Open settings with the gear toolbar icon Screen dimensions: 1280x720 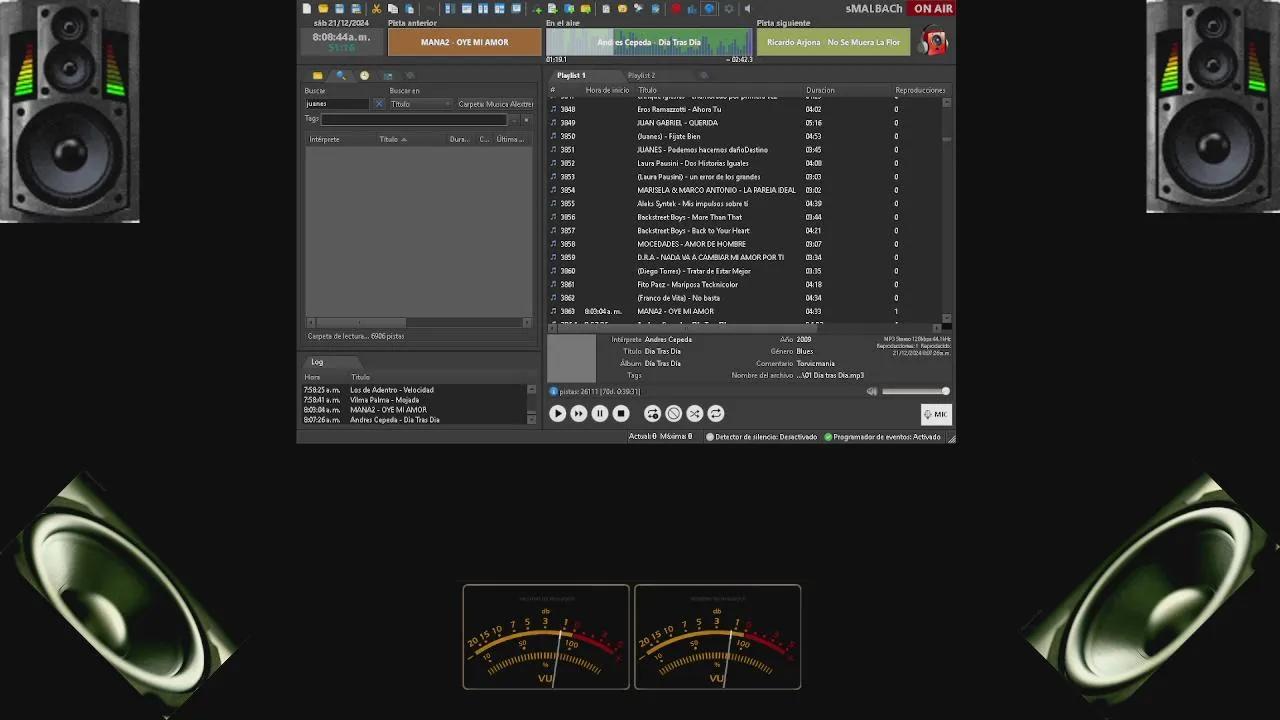pyautogui.click(x=728, y=8)
